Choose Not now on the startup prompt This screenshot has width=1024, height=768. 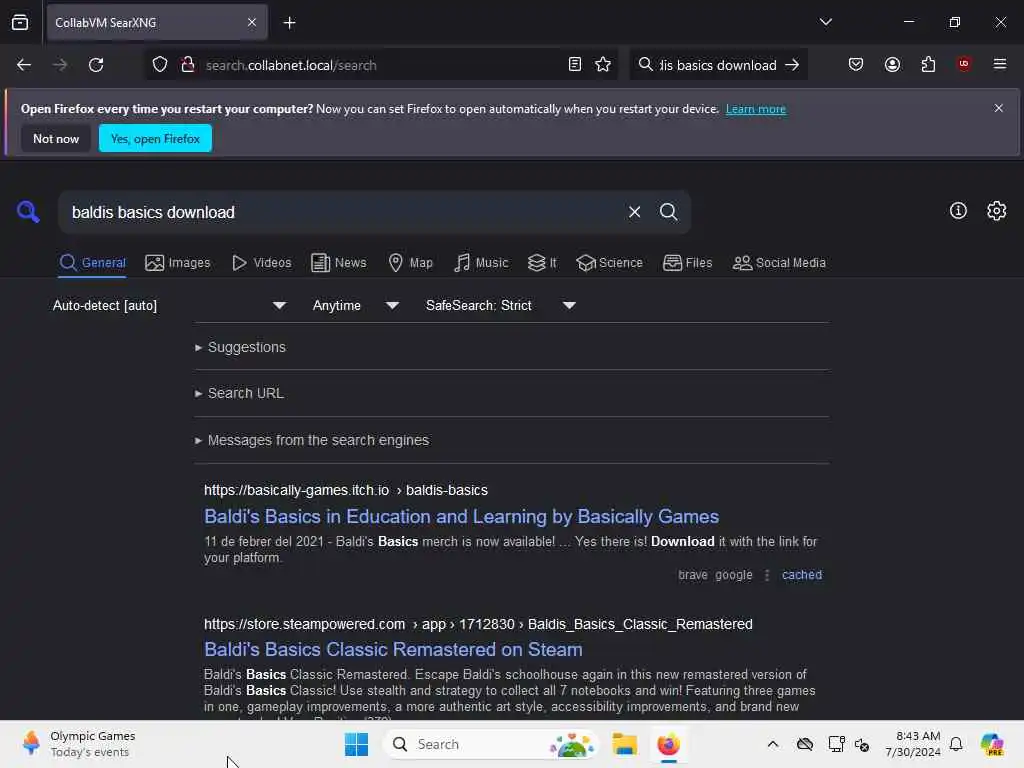coord(56,138)
